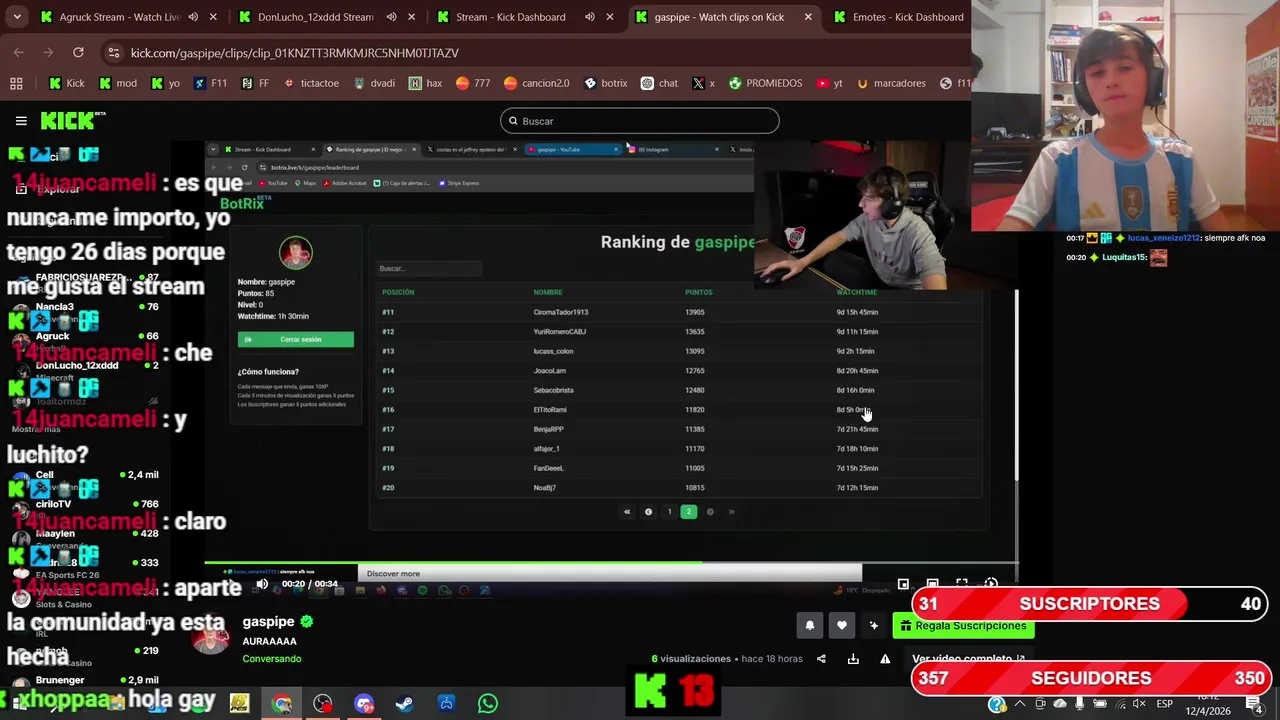The image size is (1280, 720).
Task: Open the dvadi bookmark
Action: (x=374, y=83)
